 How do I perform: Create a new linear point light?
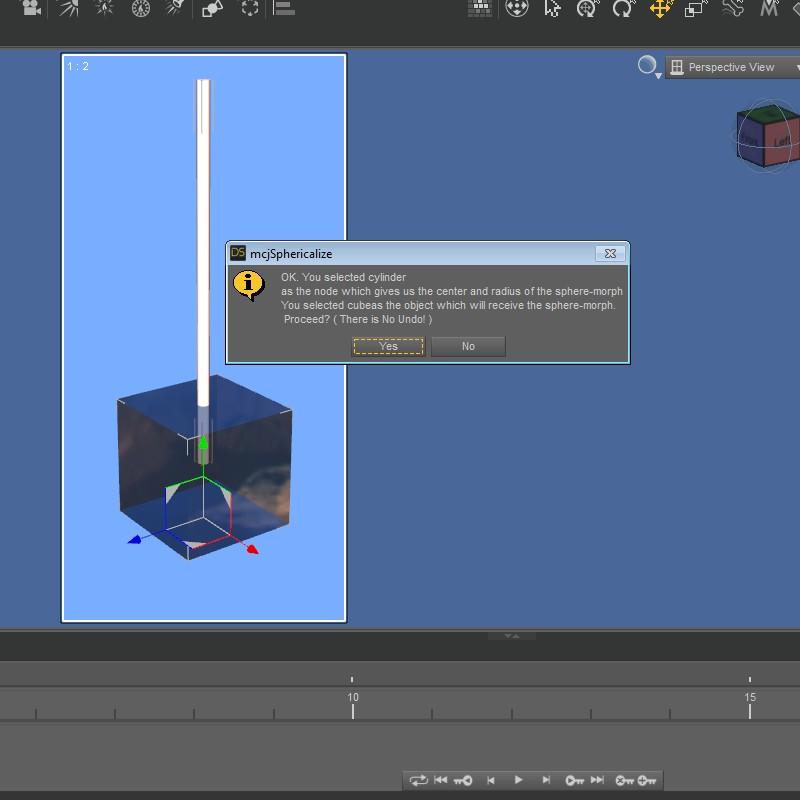tap(141, 8)
